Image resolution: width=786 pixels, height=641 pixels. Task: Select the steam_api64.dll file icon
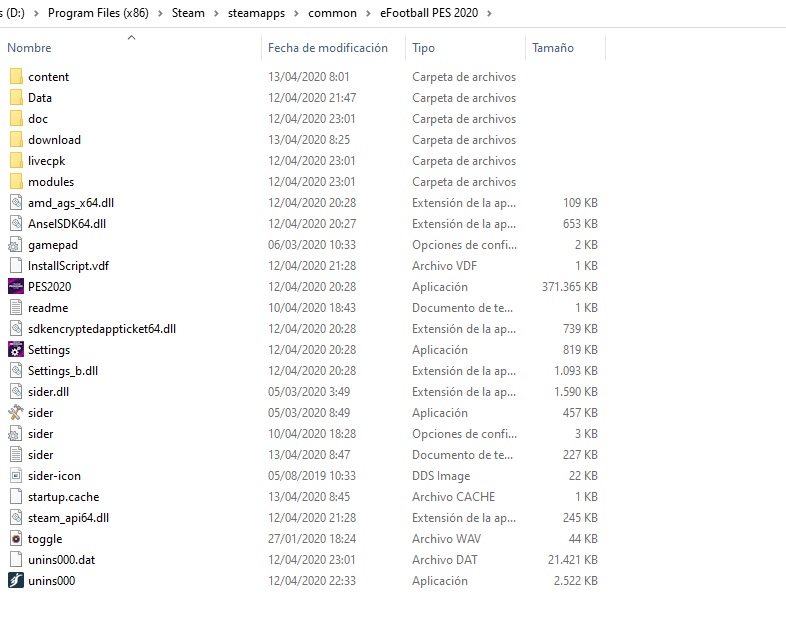[x=16, y=518]
